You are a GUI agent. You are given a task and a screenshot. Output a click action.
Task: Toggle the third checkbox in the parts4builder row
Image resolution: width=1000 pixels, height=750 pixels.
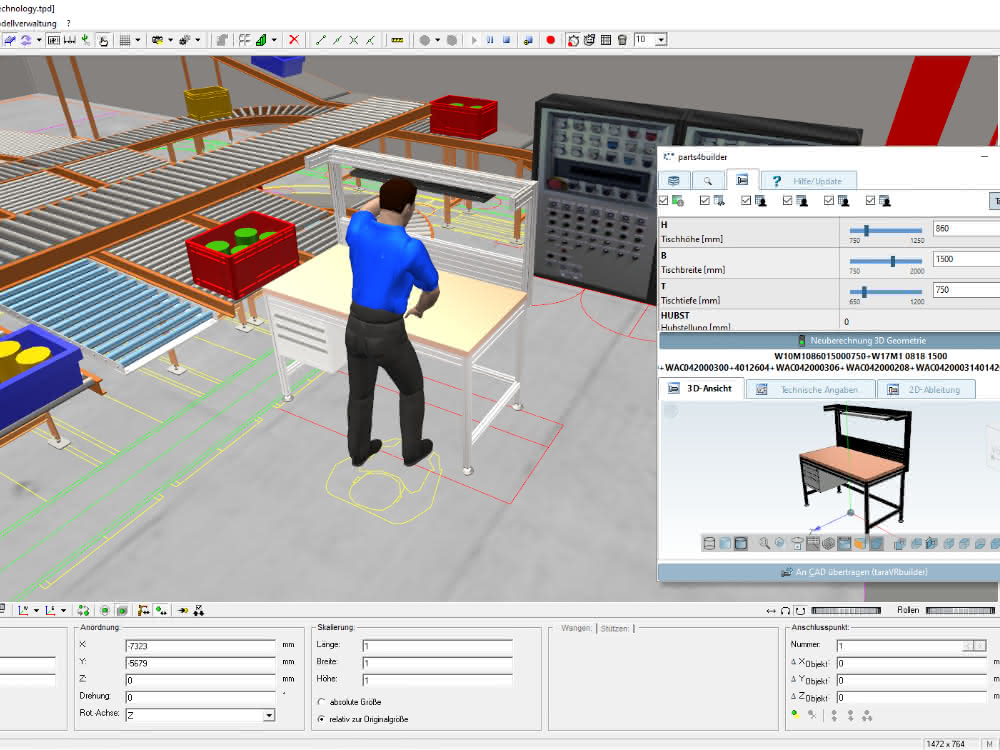point(746,201)
